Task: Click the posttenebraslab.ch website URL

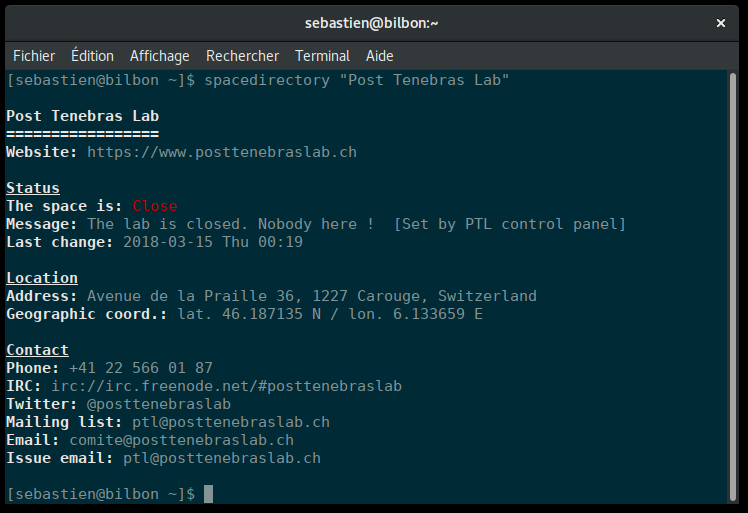Action: coord(221,152)
